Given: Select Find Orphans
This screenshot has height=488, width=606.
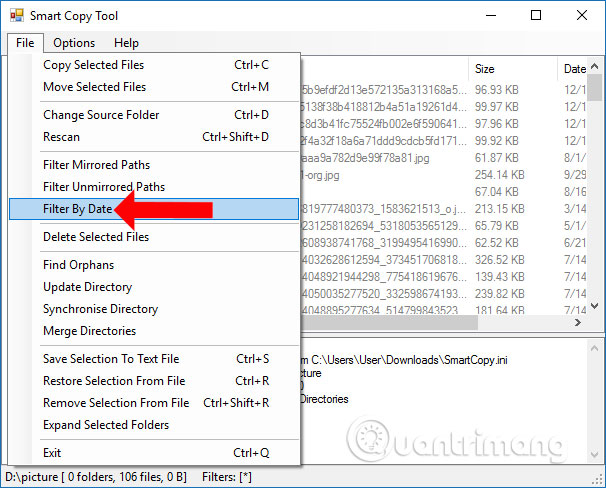Looking at the screenshot, I should 78,265.
